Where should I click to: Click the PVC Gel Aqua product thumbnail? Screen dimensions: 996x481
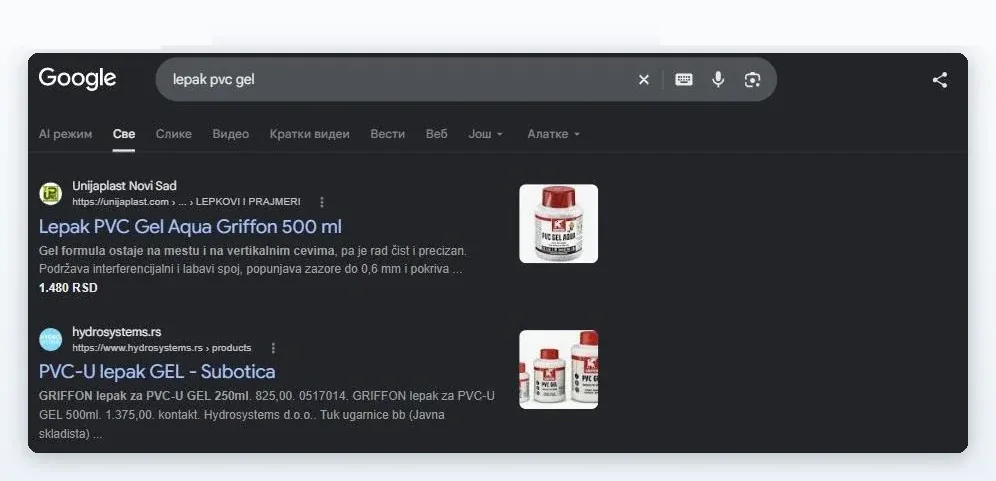(x=558, y=224)
